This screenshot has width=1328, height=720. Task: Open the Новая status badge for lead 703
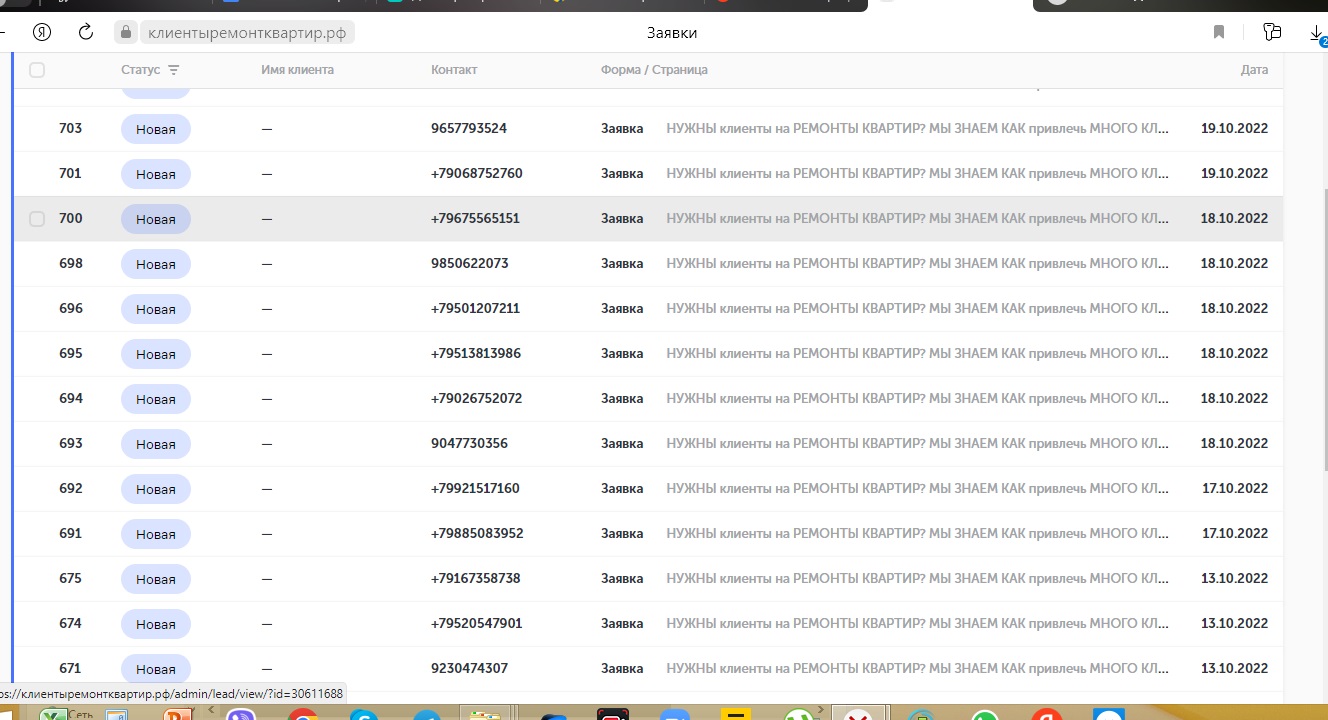coord(155,129)
